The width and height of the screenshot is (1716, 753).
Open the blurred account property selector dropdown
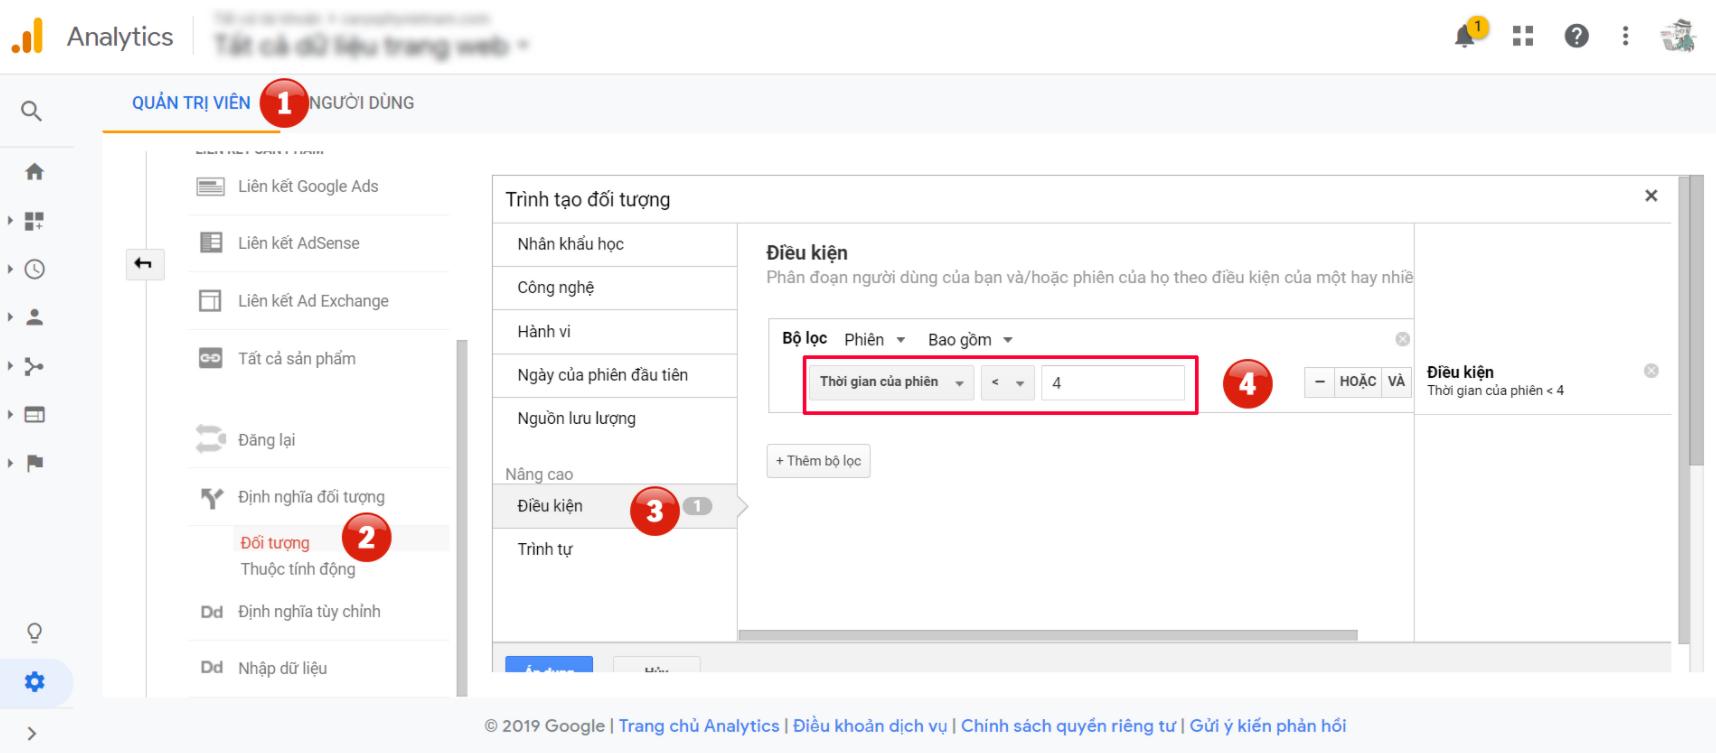click(x=371, y=45)
